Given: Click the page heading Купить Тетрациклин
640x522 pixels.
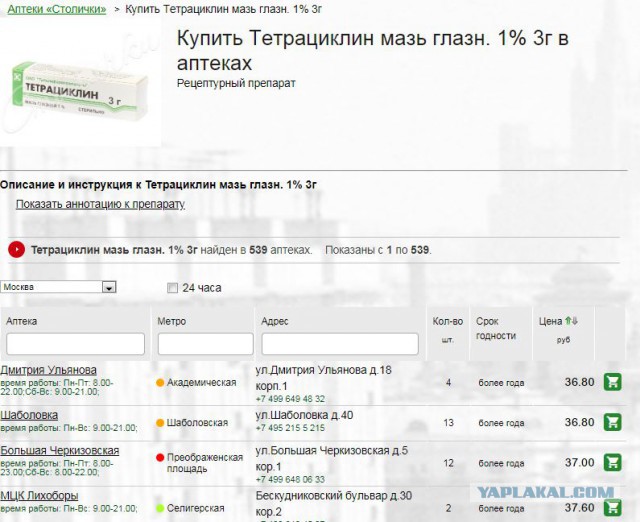Looking at the screenshot, I should tap(373, 50).
